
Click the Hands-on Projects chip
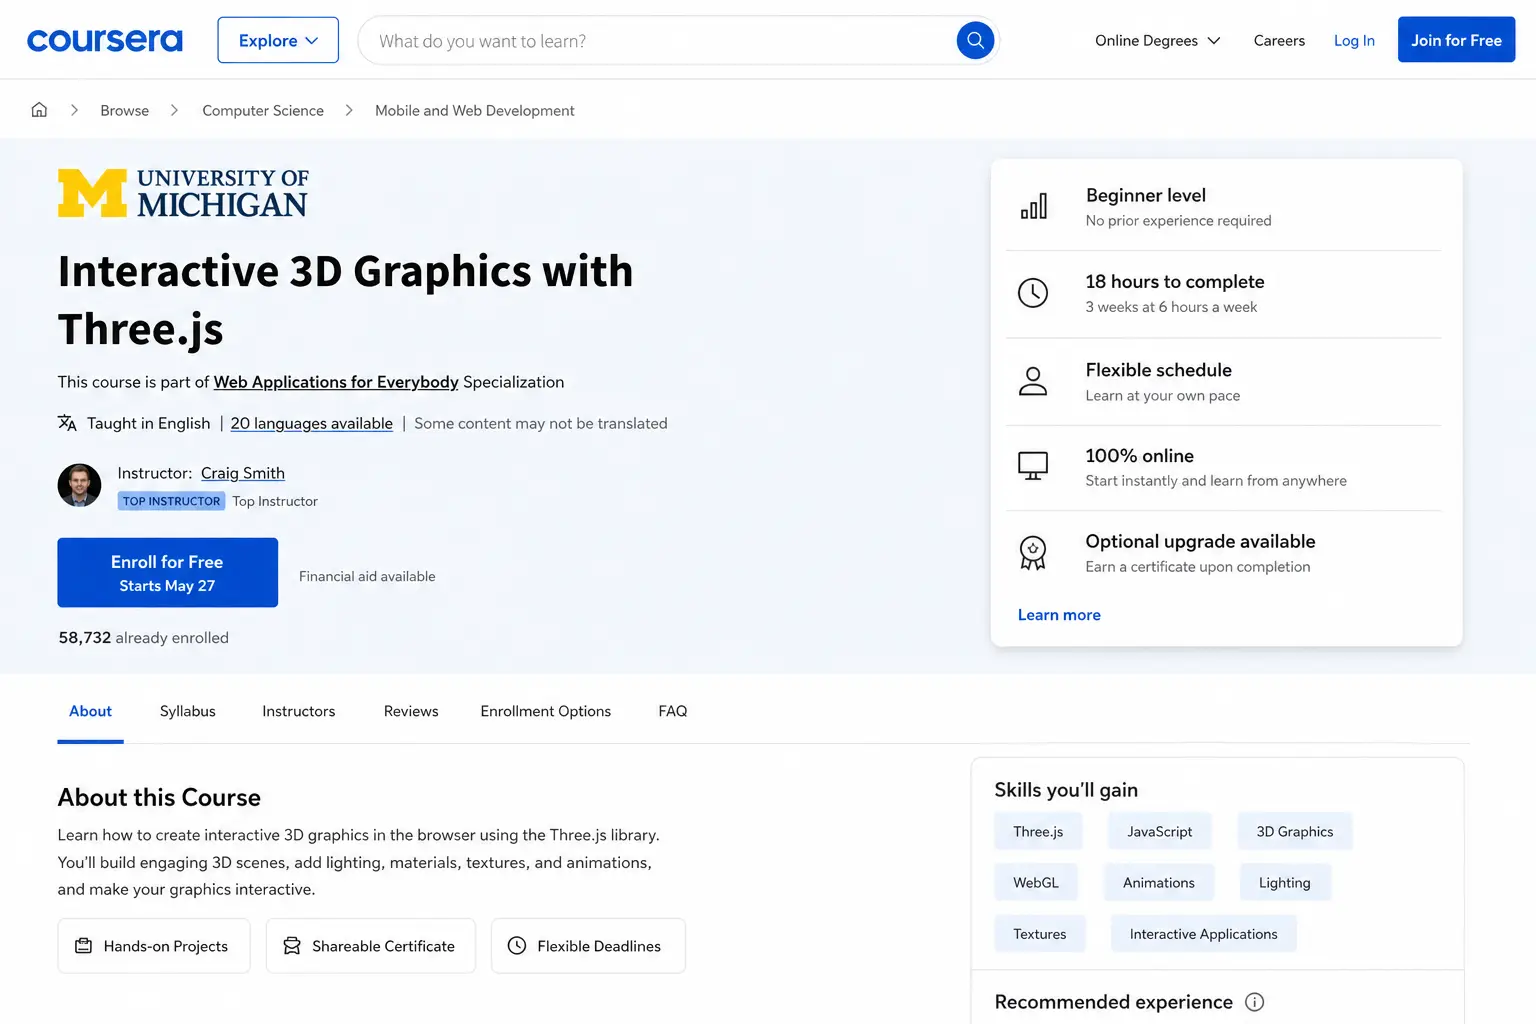[154, 946]
